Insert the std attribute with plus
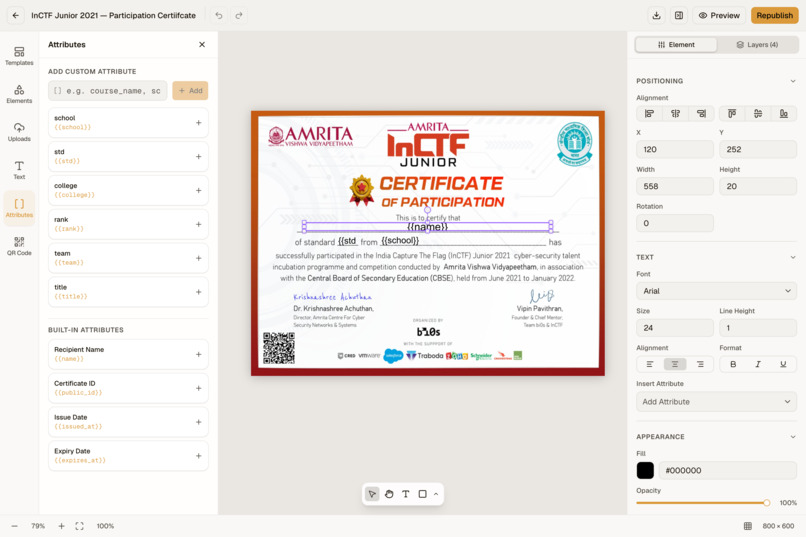Screen dimensions: 806x537 coord(198,157)
